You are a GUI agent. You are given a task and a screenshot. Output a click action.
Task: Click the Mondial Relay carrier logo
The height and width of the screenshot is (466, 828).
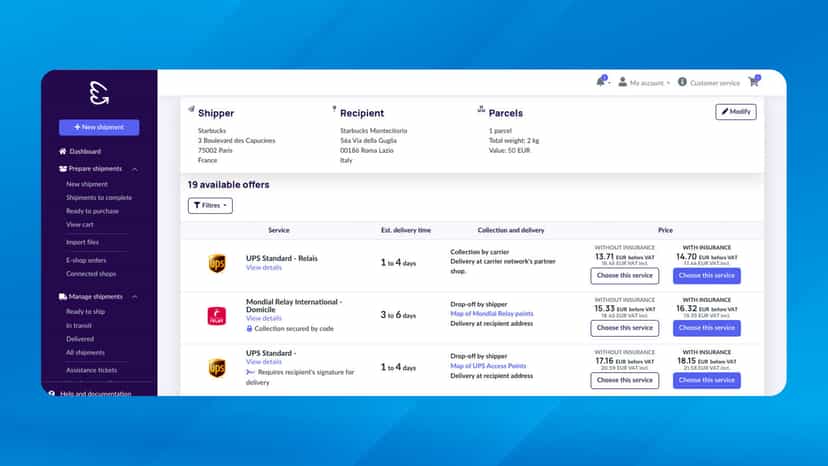[217, 315]
